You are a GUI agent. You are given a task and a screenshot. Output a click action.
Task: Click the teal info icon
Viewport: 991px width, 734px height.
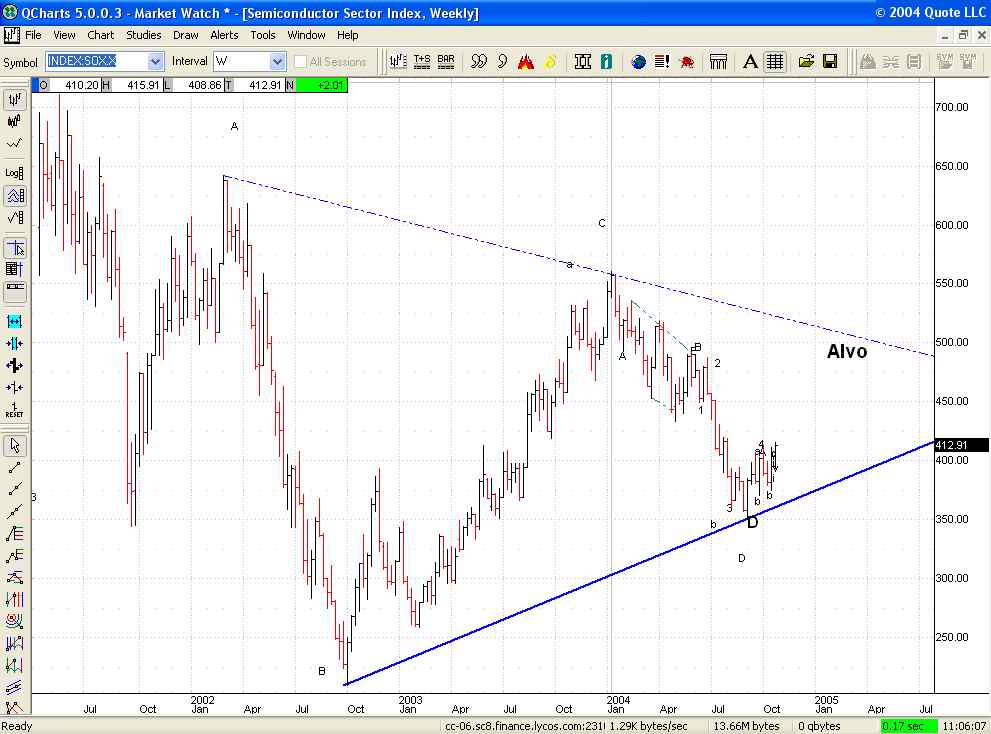point(606,61)
